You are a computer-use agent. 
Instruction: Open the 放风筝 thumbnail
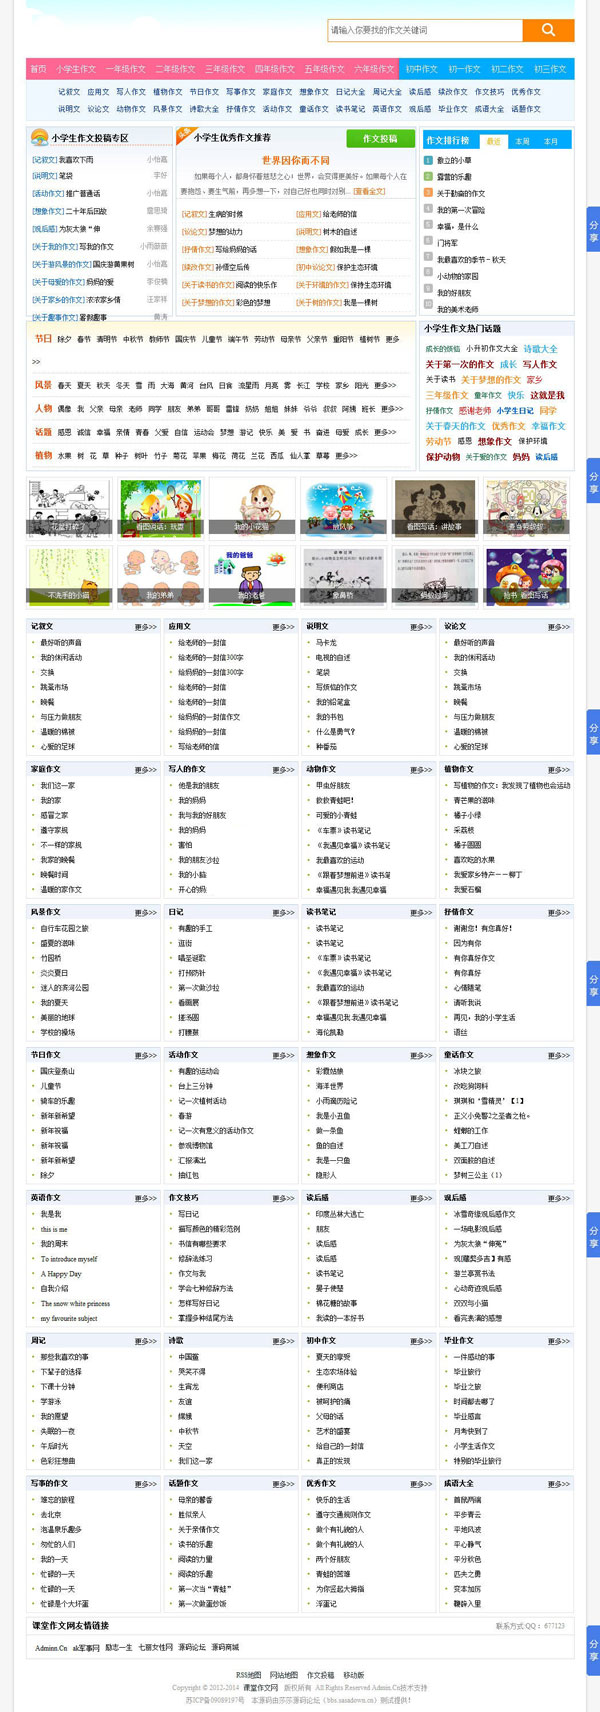tap(343, 508)
